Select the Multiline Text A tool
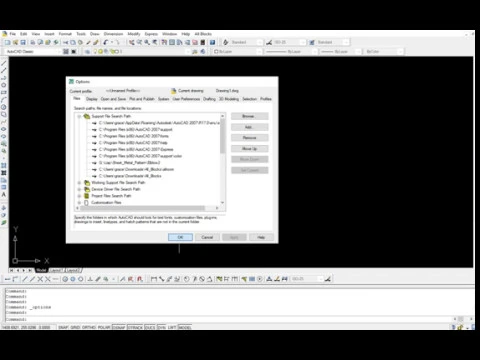480x360 pixels. [4, 195]
